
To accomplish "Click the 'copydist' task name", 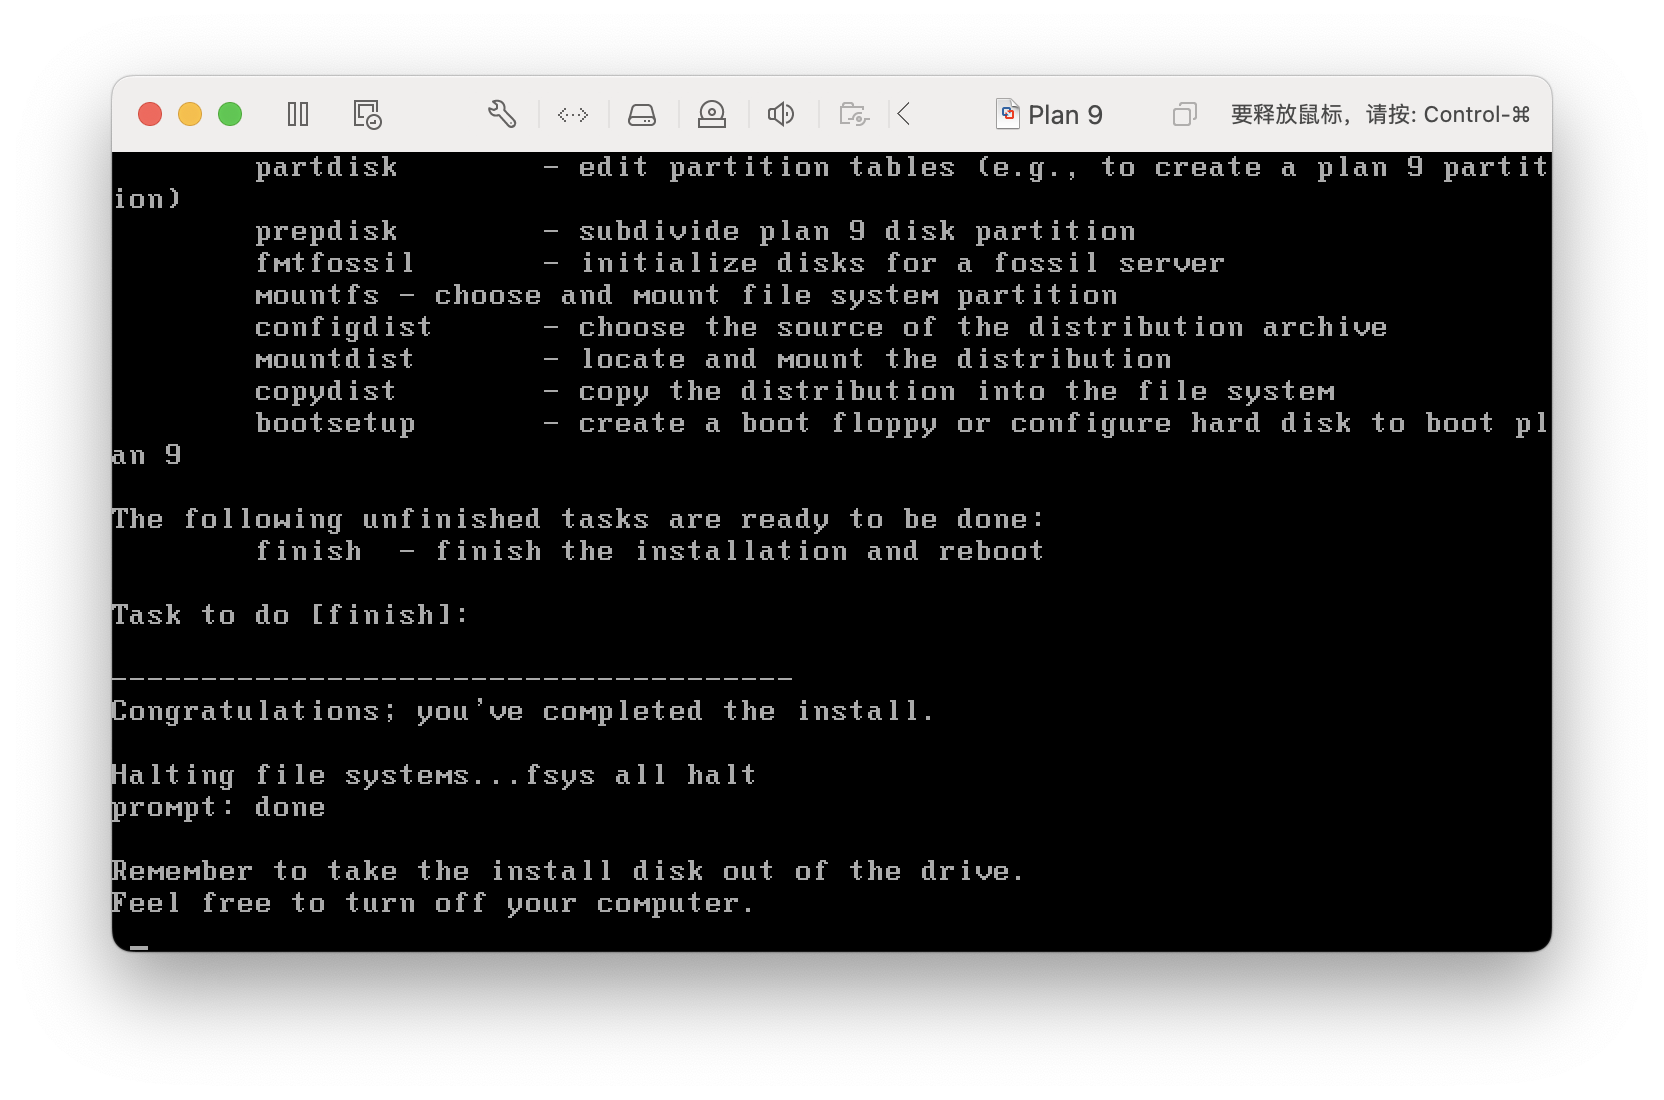I will [326, 391].
